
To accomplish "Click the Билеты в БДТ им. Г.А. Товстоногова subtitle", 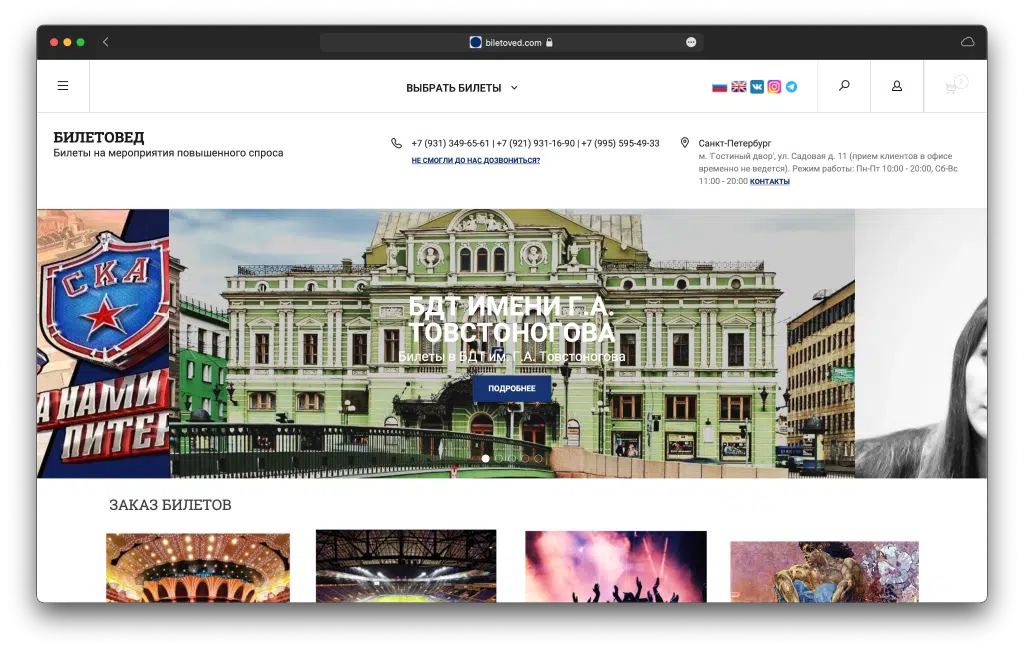I will click(x=512, y=357).
